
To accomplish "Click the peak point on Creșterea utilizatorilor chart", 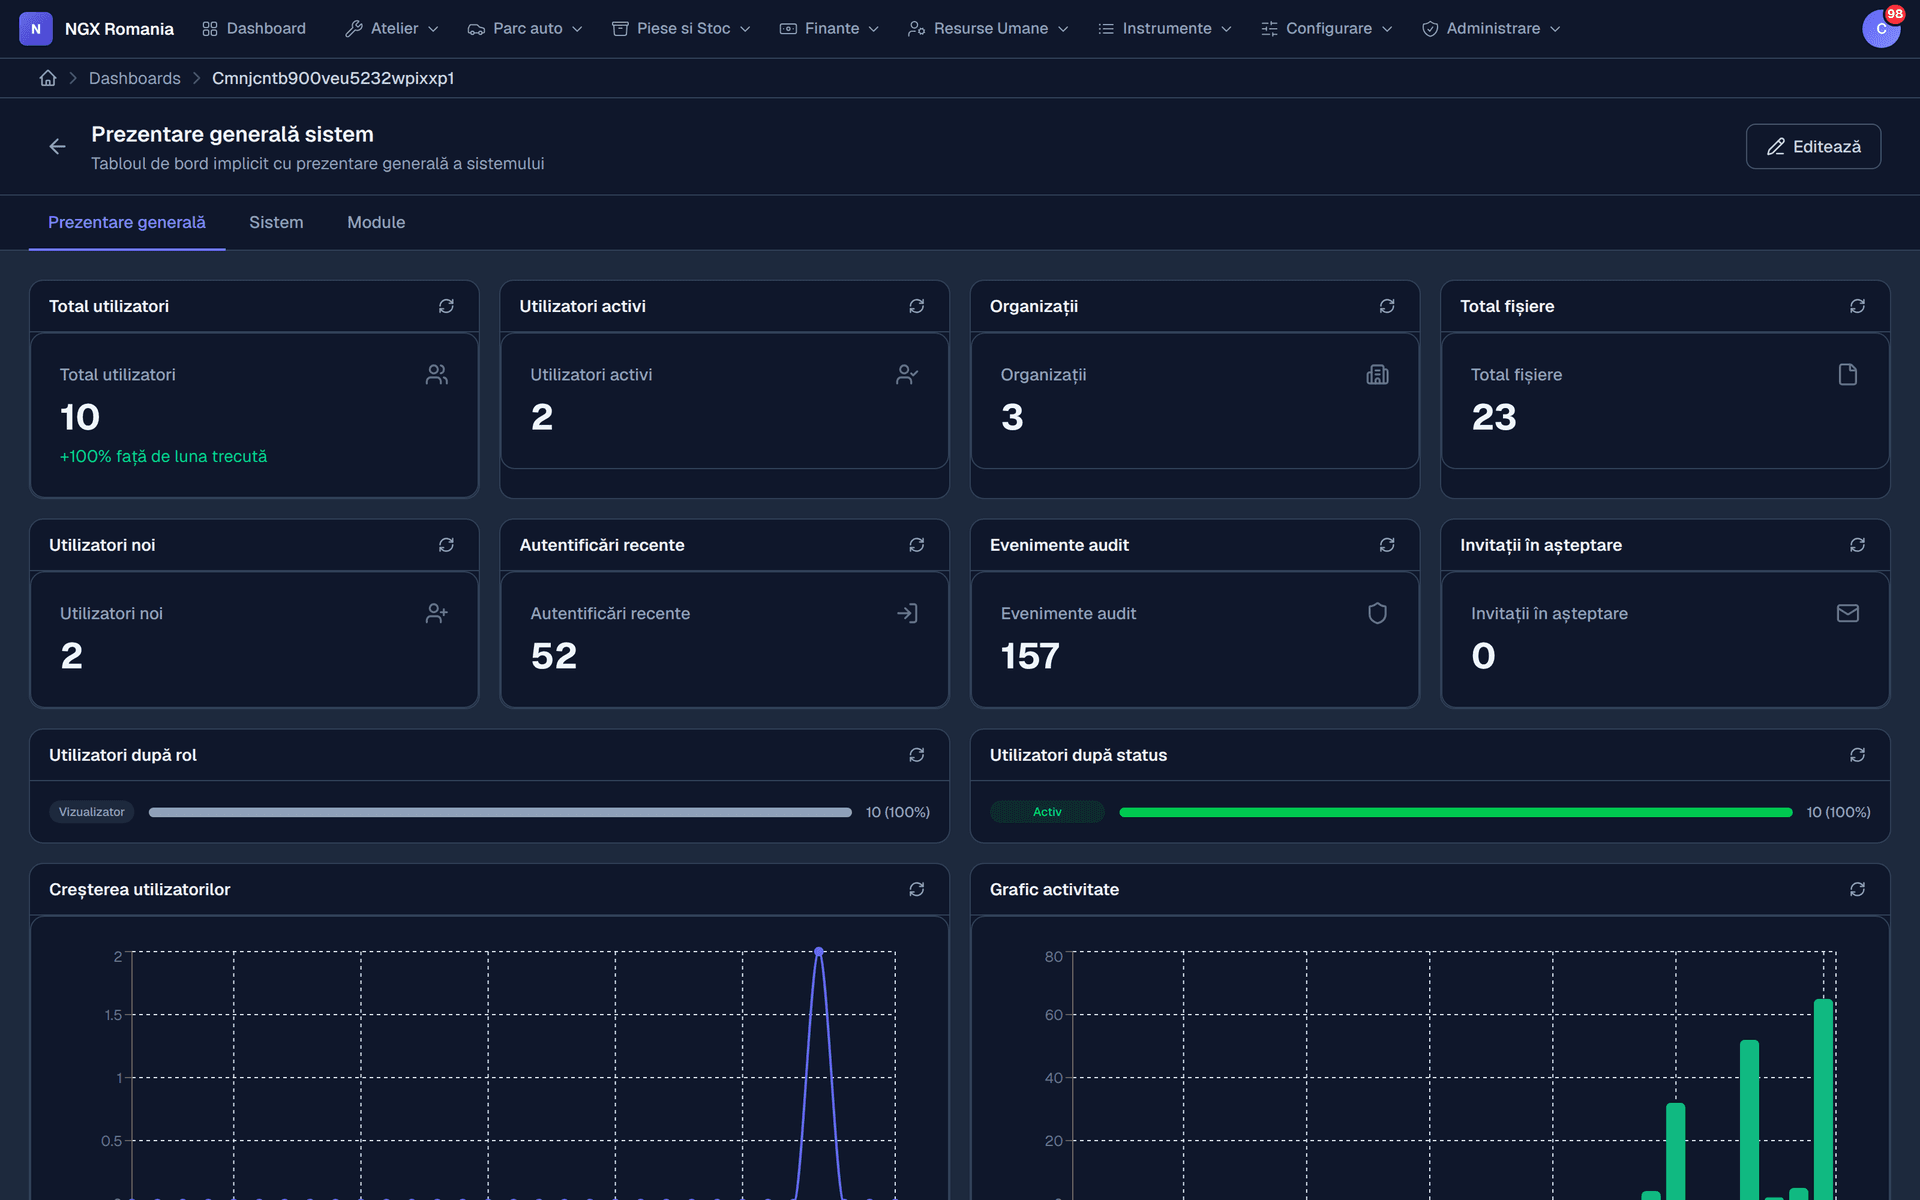I will point(819,952).
